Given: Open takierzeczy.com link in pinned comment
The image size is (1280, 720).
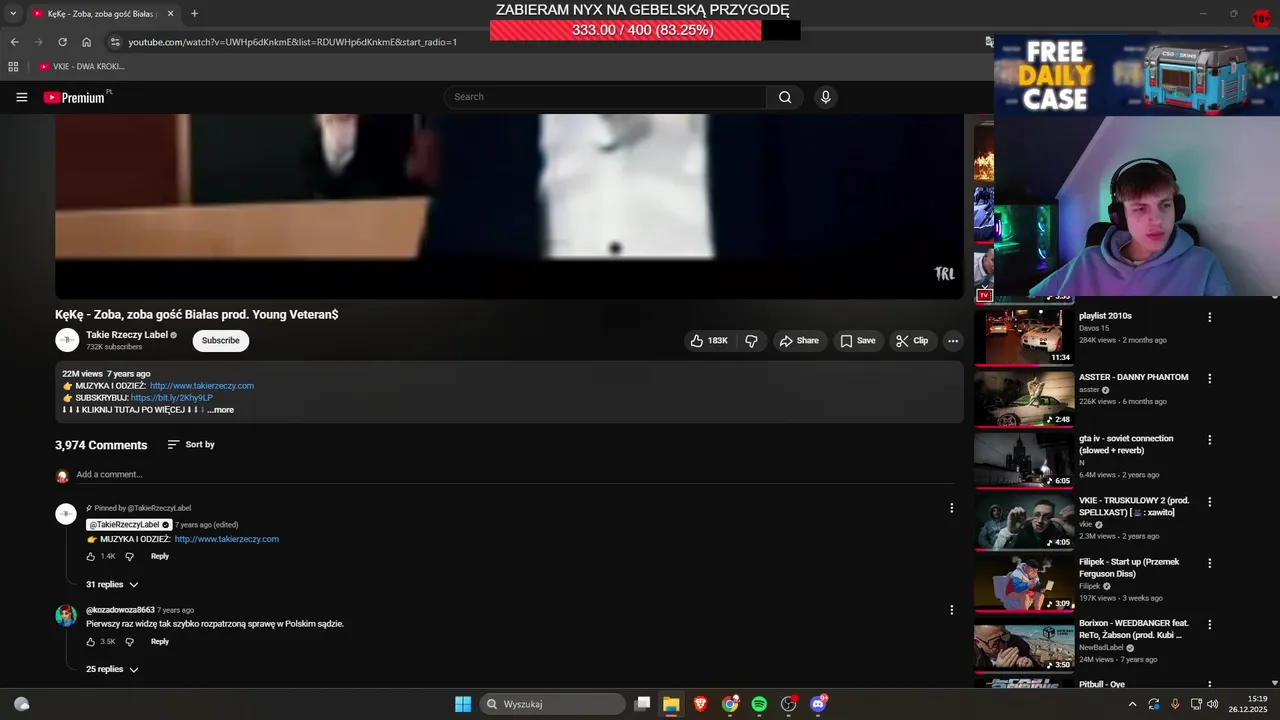Looking at the screenshot, I should point(227,540).
